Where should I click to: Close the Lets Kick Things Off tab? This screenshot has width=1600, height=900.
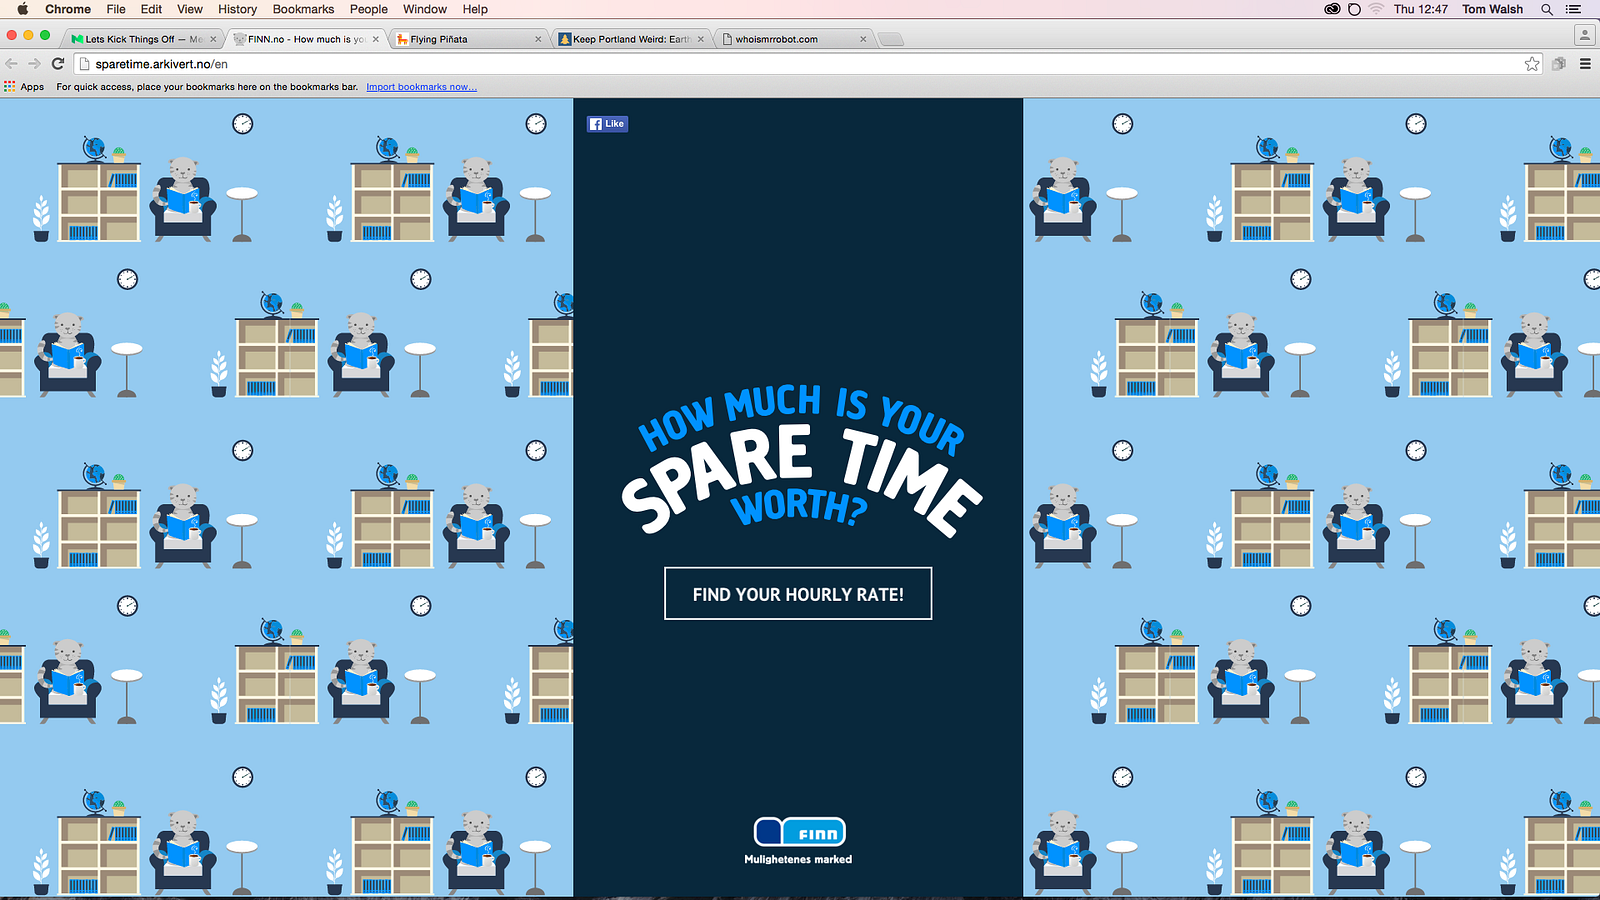[213, 40]
